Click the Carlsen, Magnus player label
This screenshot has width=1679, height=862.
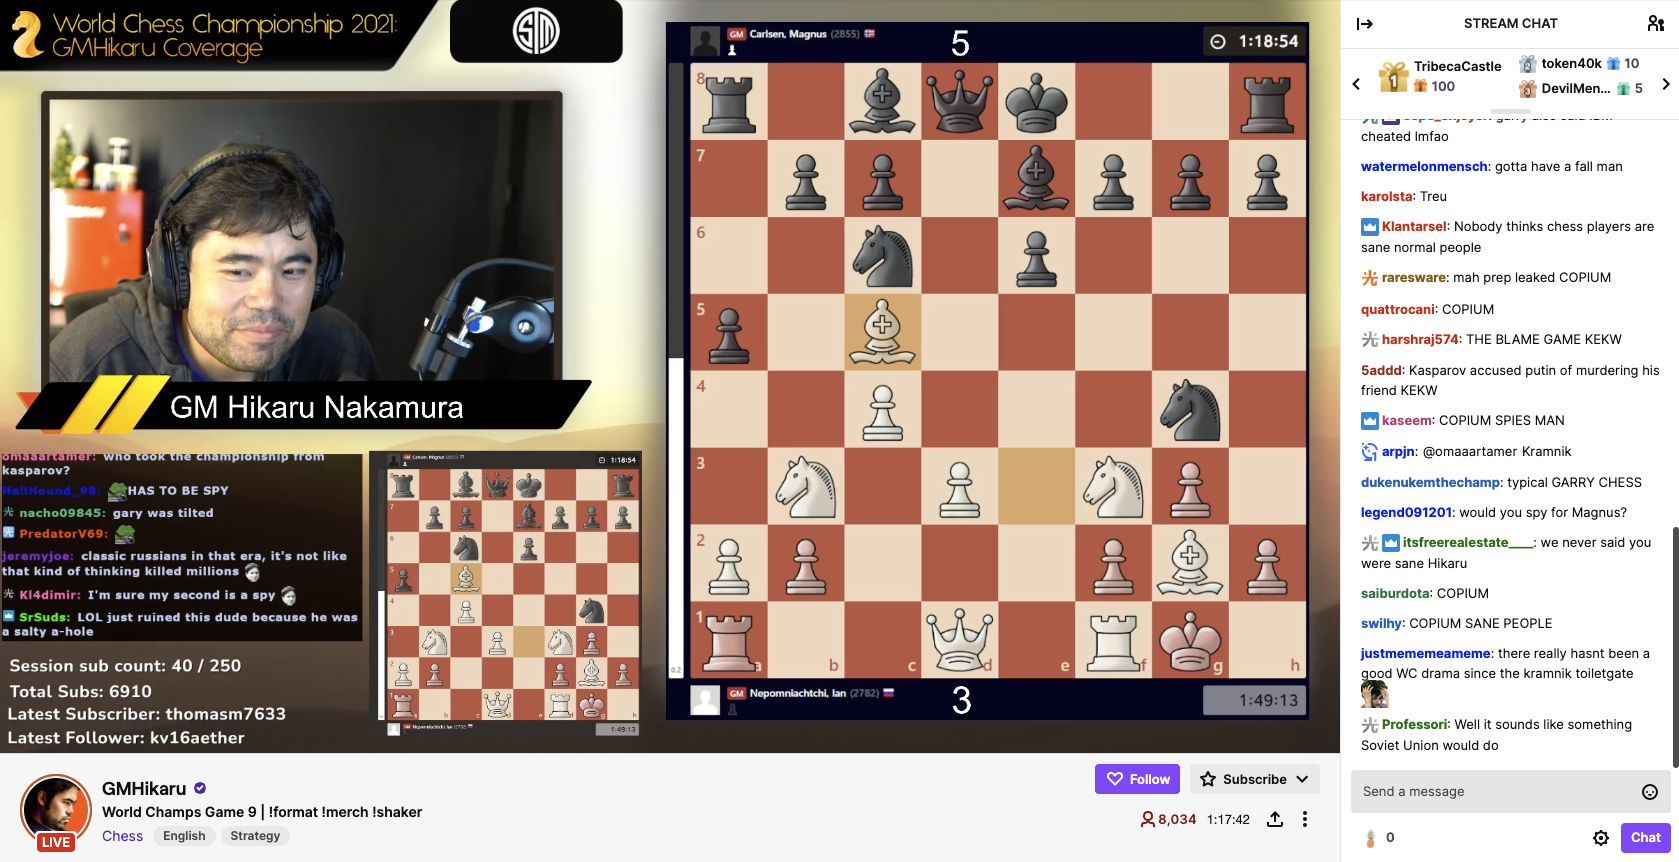coord(788,34)
